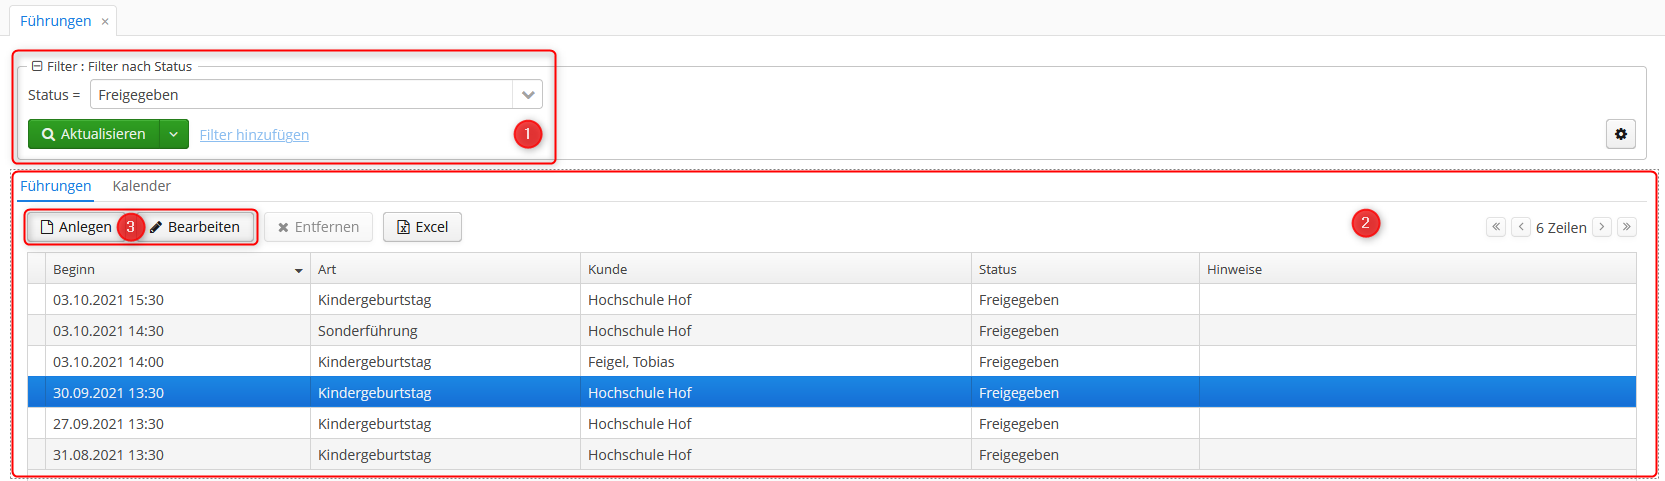
Task: Click the Aktualisieren search button
Action: pyautogui.click(x=94, y=134)
